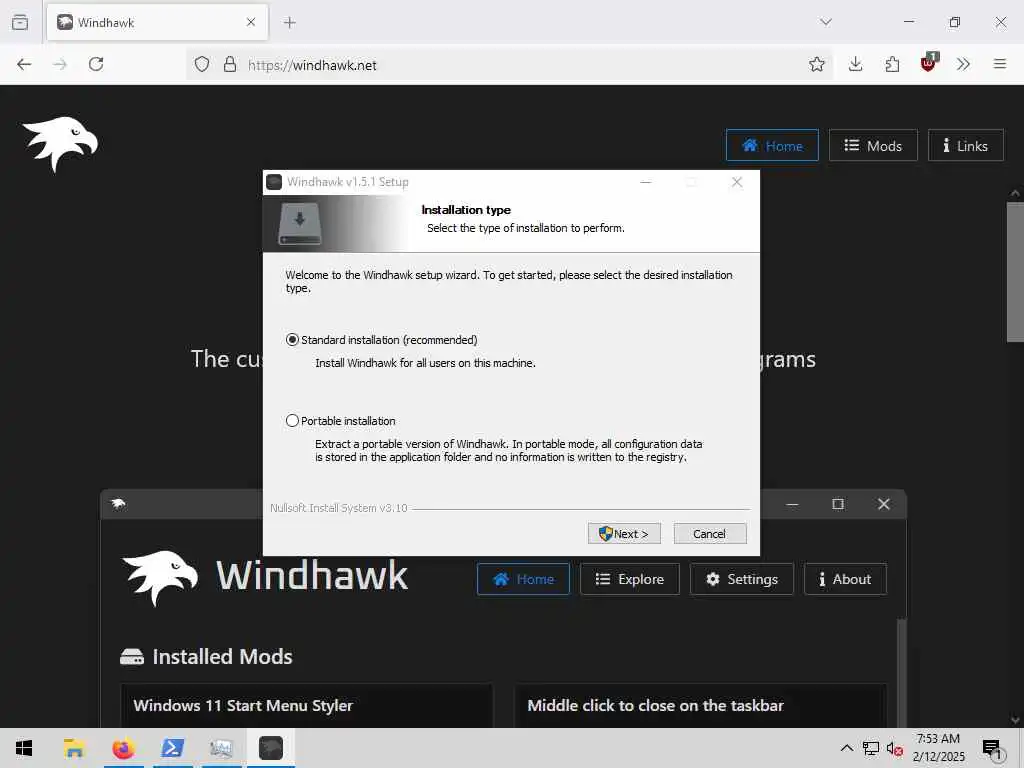
Task: Click the uBlock Origin extension icon
Action: 929,63
